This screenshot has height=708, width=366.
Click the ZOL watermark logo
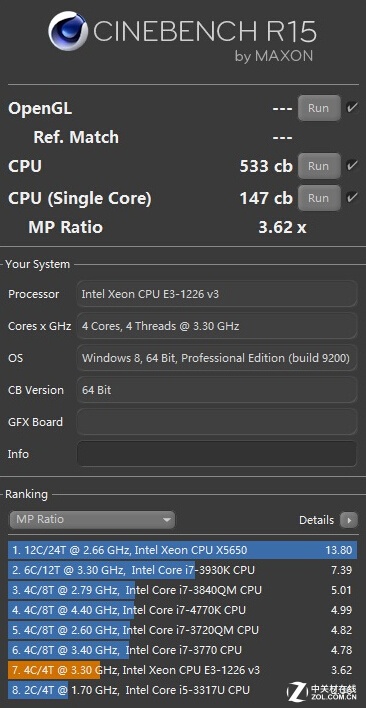coord(326,690)
